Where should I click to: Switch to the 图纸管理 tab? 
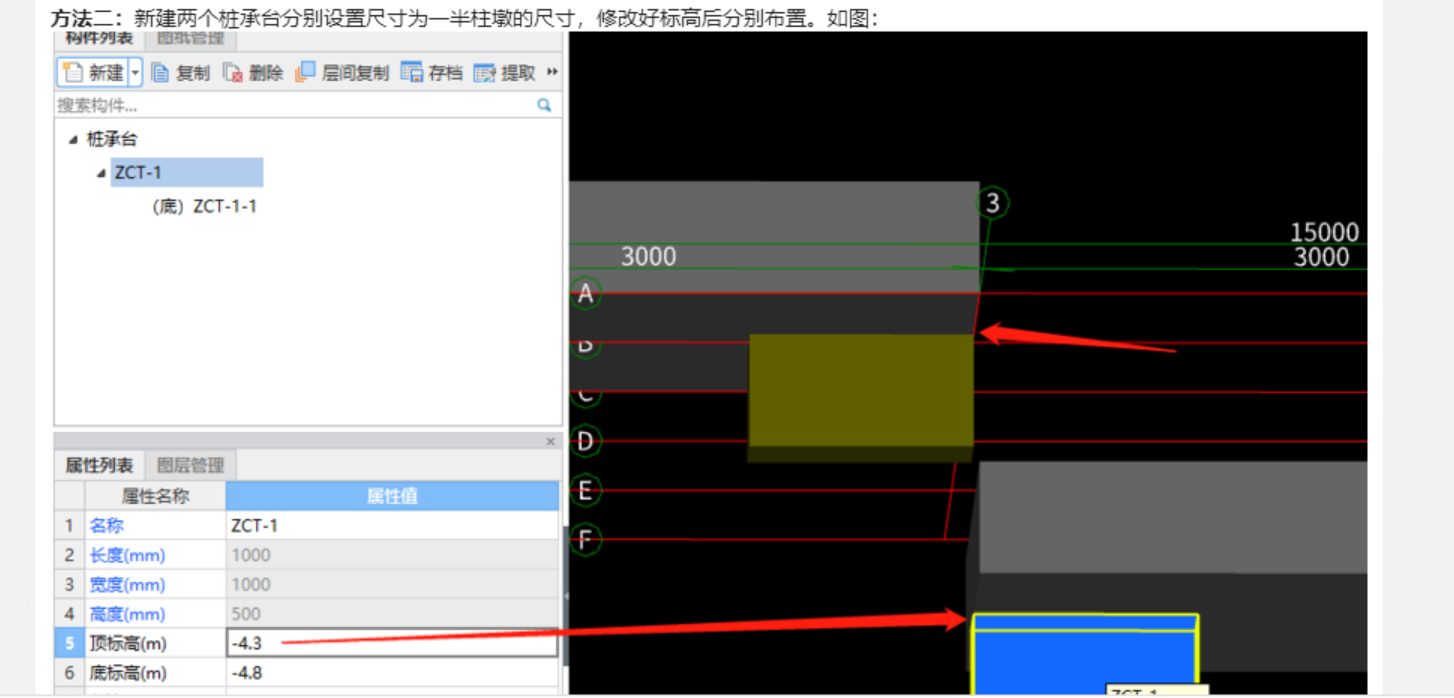pyautogui.click(x=191, y=40)
